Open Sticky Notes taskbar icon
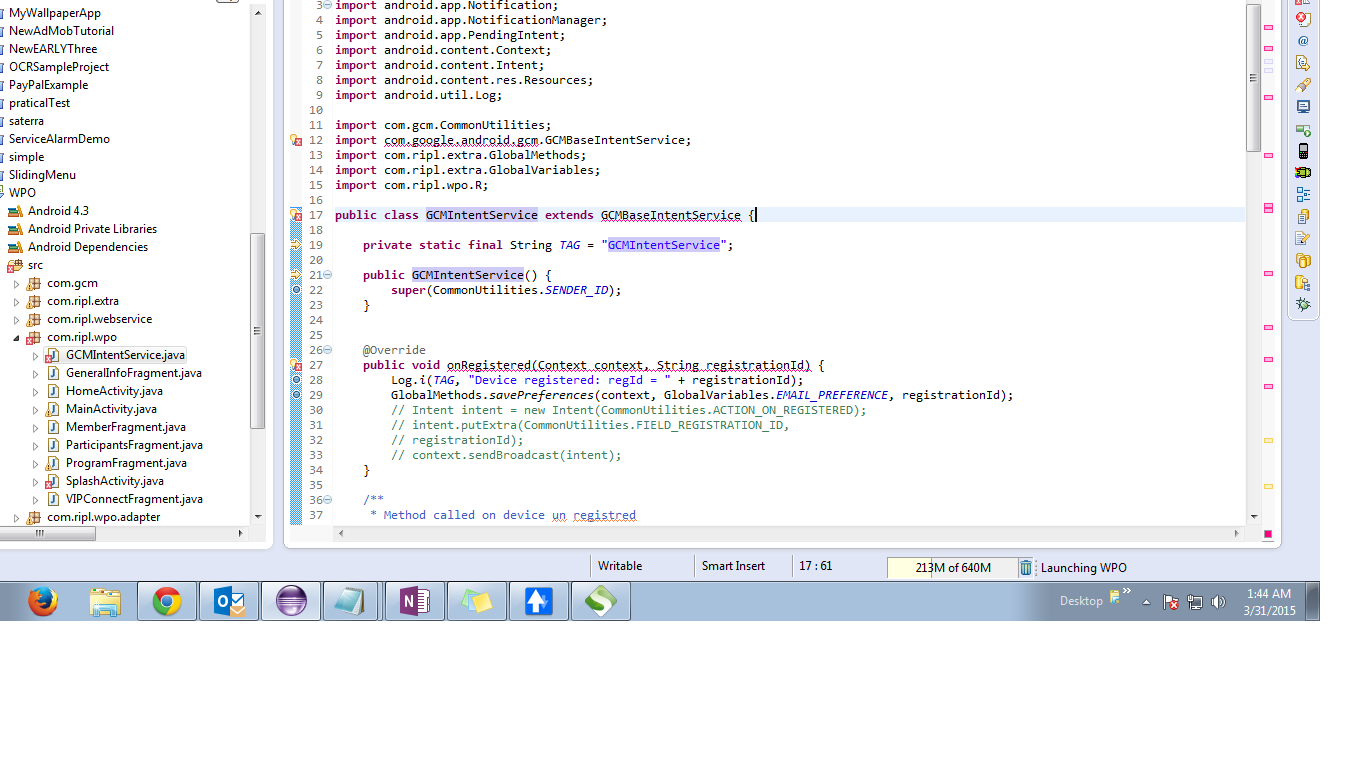Image resolution: width=1366 pixels, height=768 pixels. 477,601
